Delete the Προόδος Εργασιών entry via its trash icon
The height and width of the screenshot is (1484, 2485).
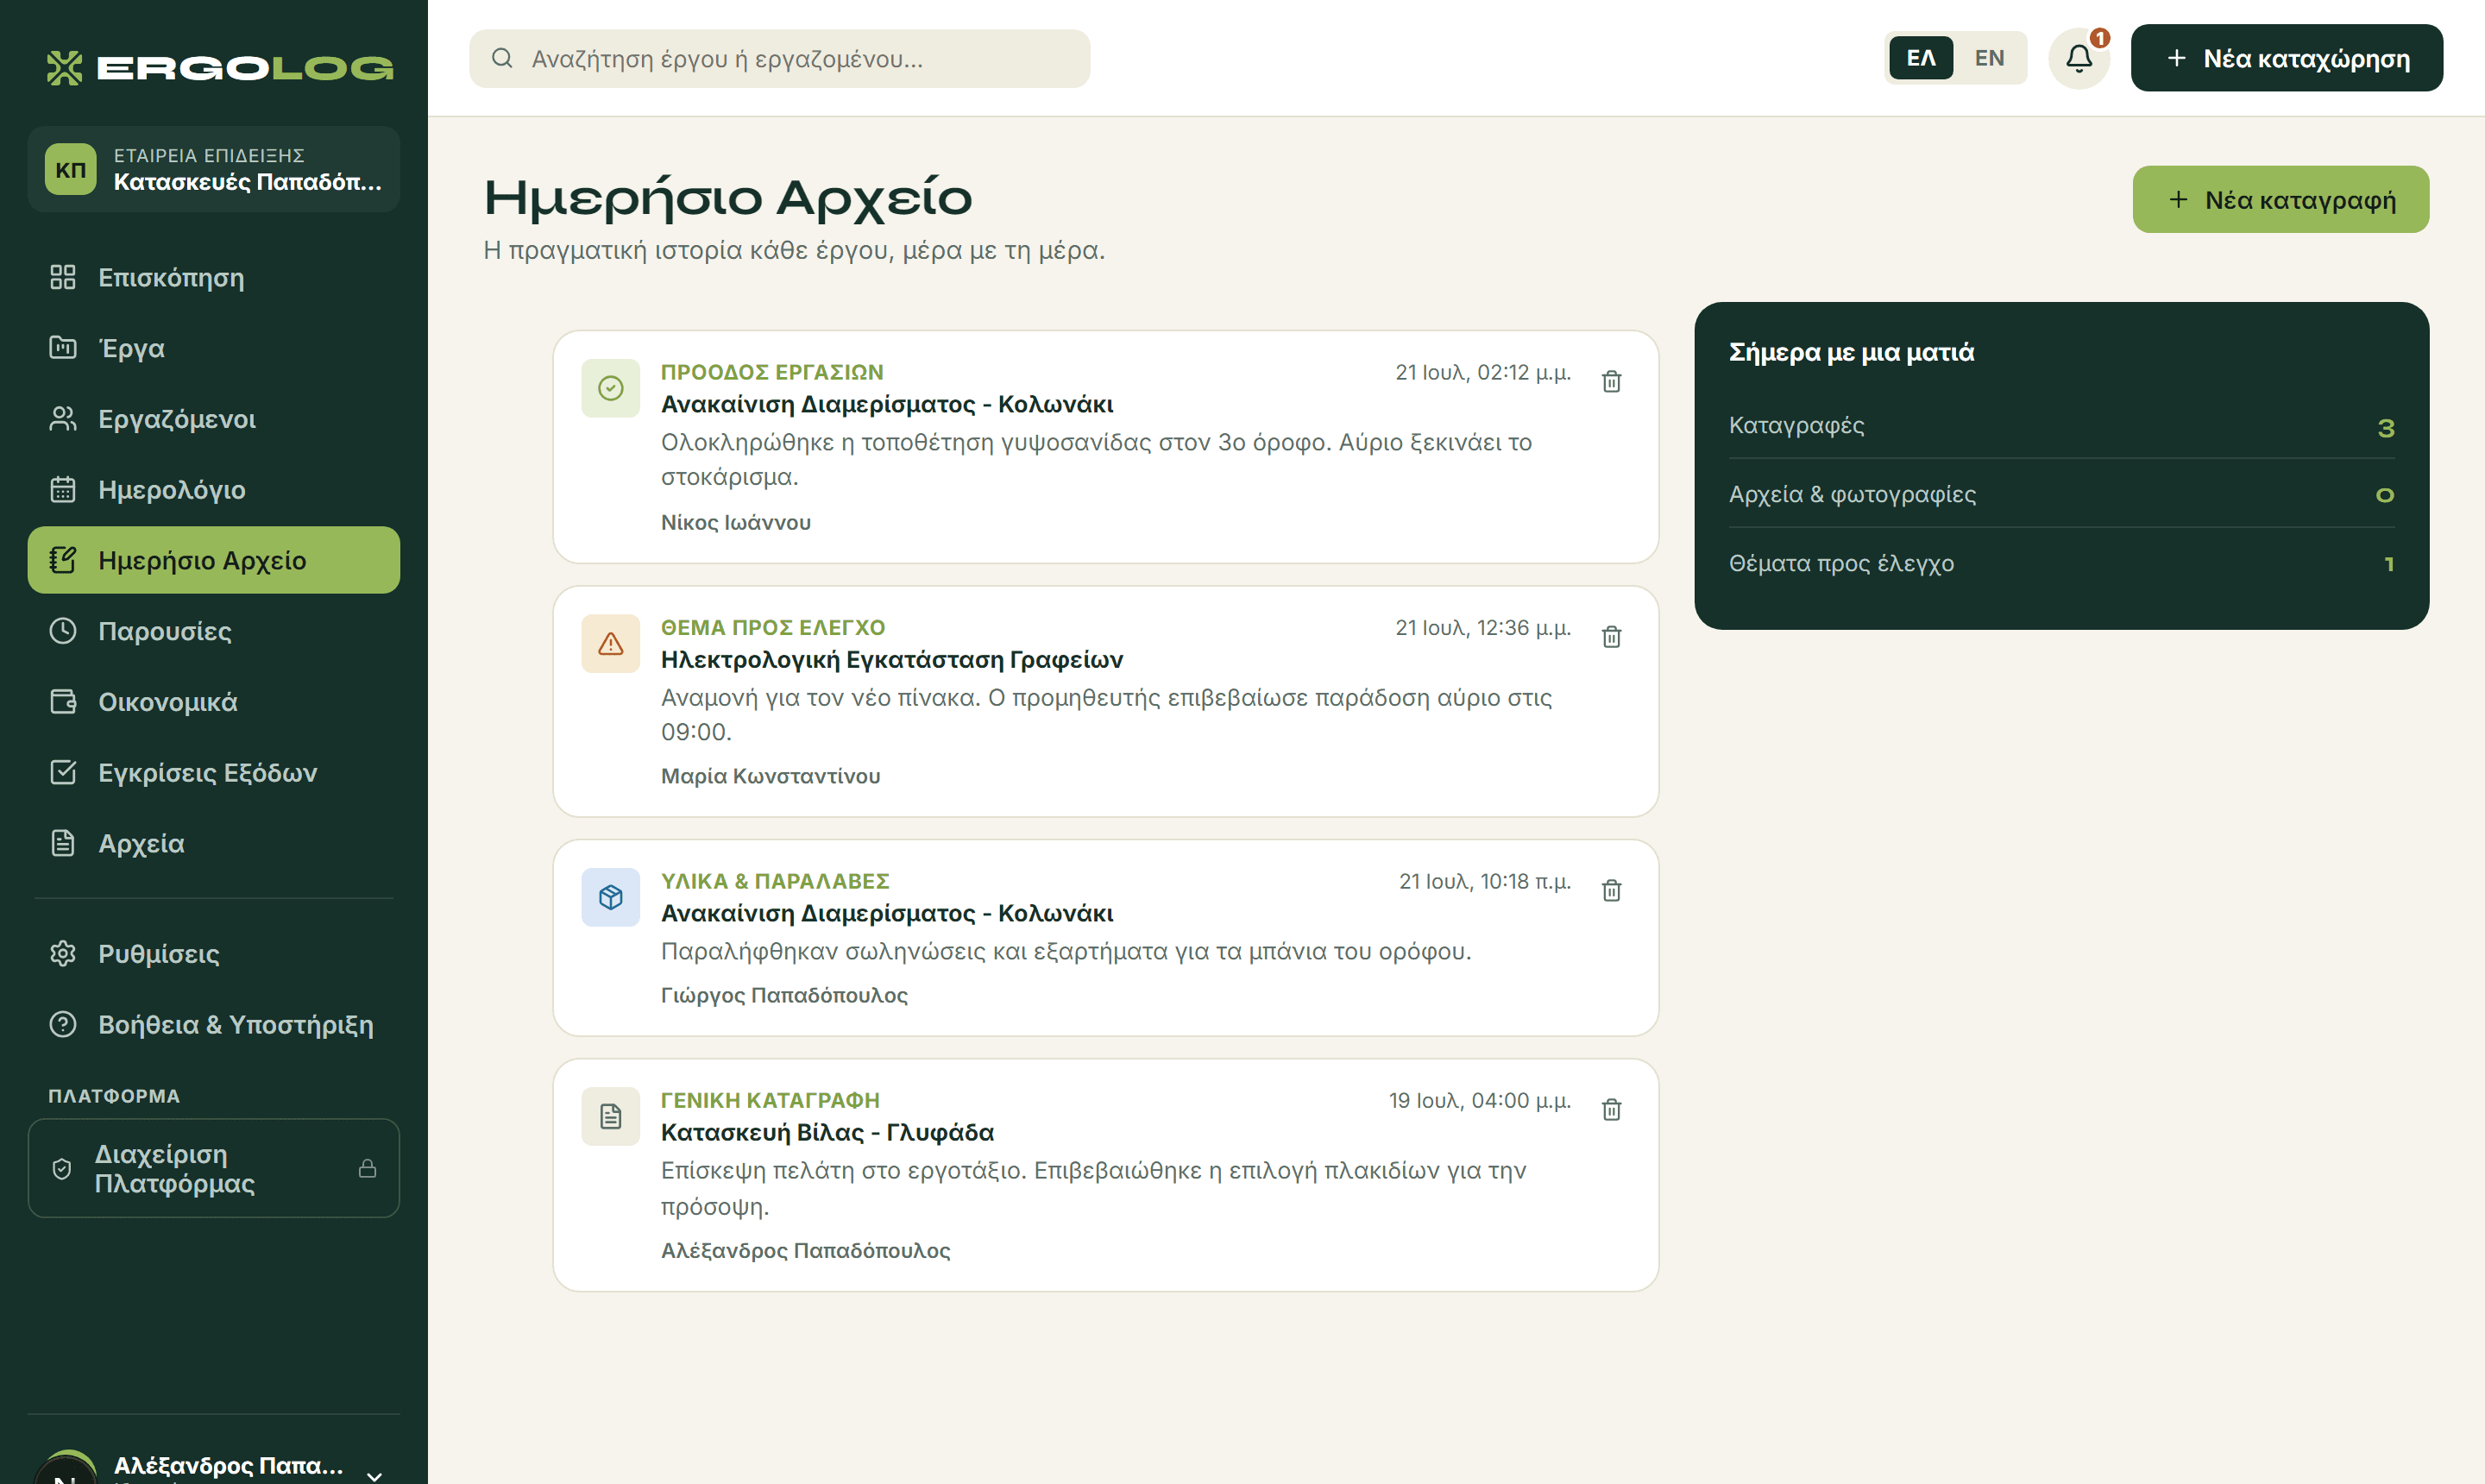(x=1611, y=381)
